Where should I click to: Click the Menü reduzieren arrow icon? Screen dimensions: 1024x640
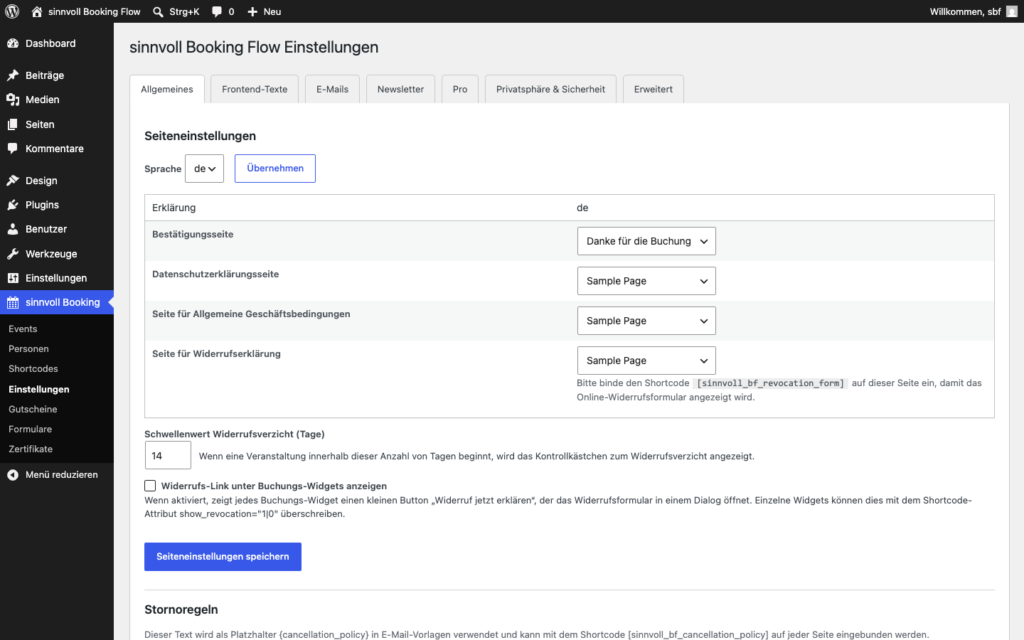click(12, 475)
